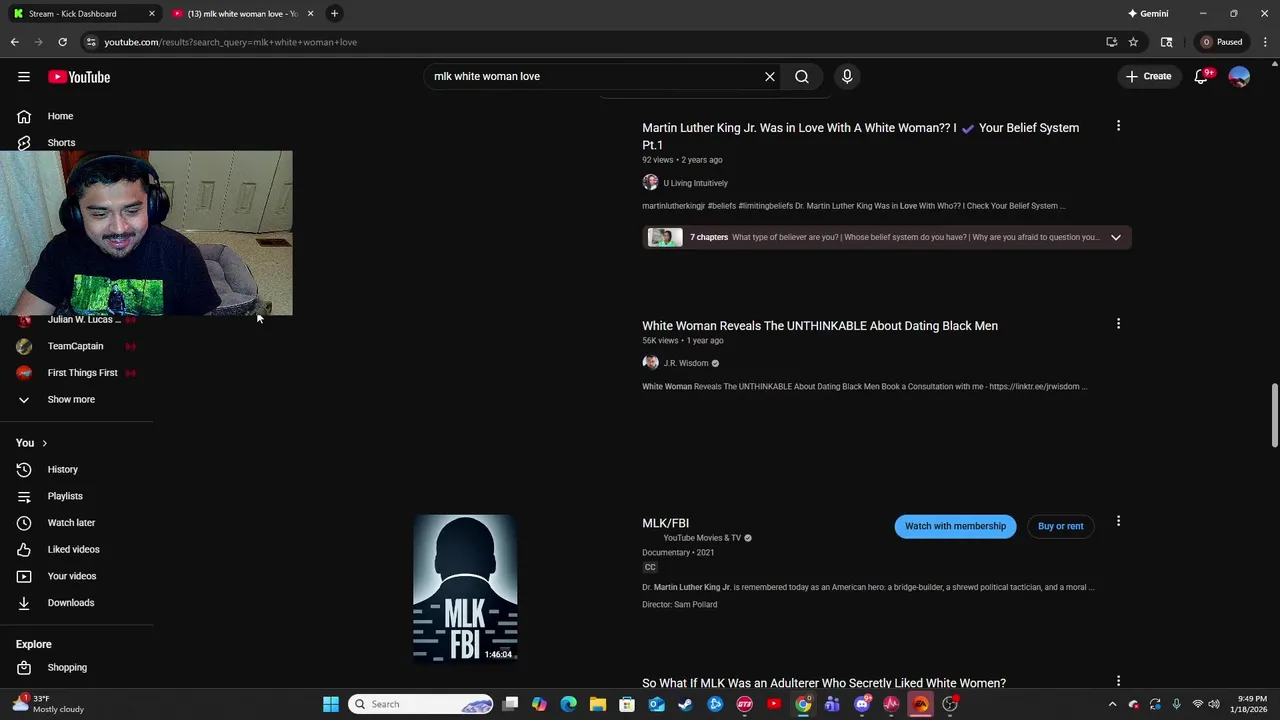Open Steam from taskbar
Viewport: 1280px width, 720px height.
tap(686, 704)
